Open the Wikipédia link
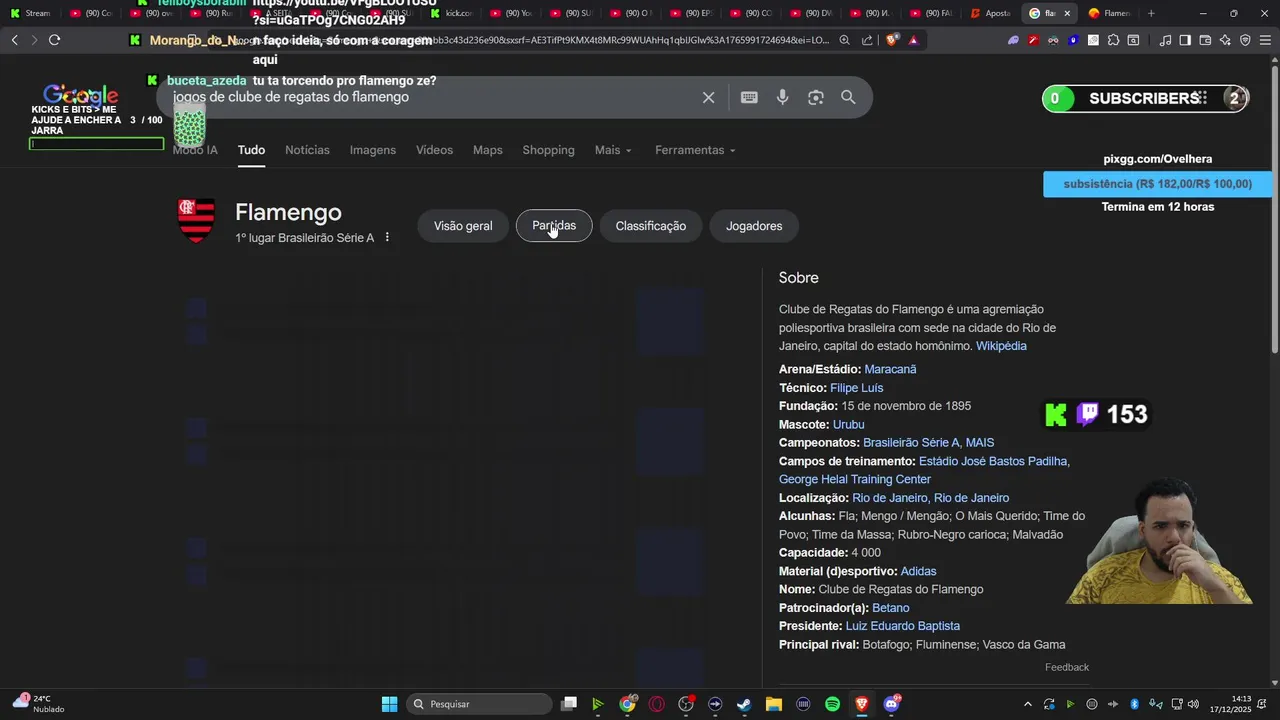The width and height of the screenshot is (1280, 720). click(1001, 346)
